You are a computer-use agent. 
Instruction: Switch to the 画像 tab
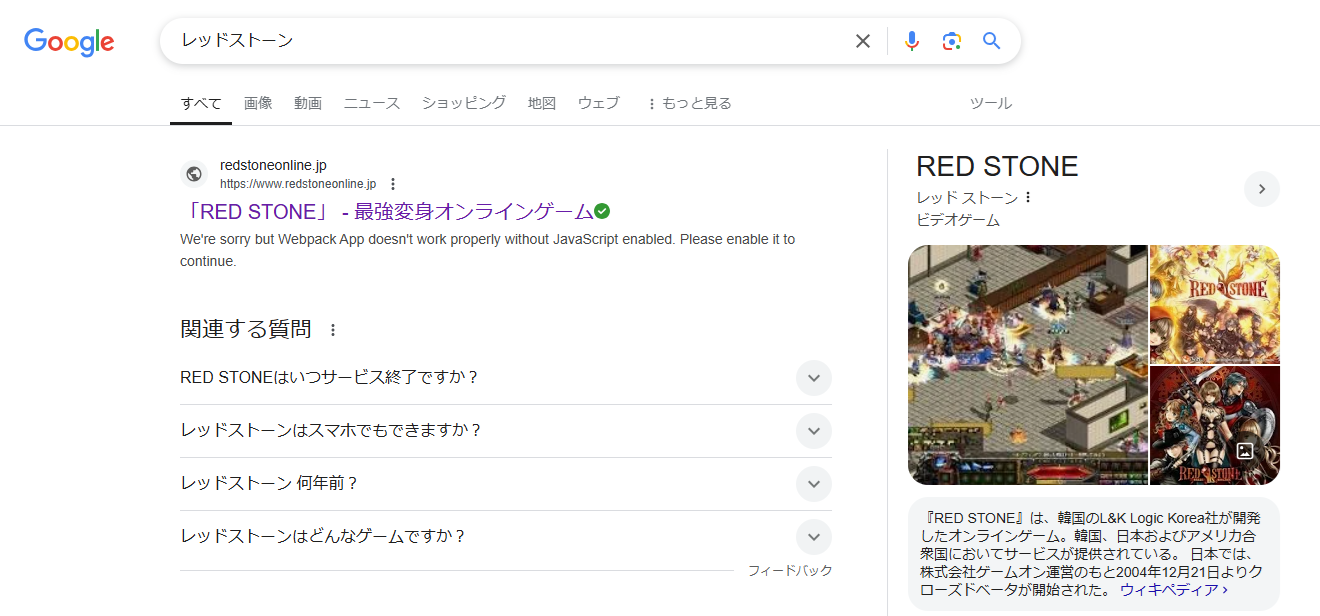tap(258, 103)
